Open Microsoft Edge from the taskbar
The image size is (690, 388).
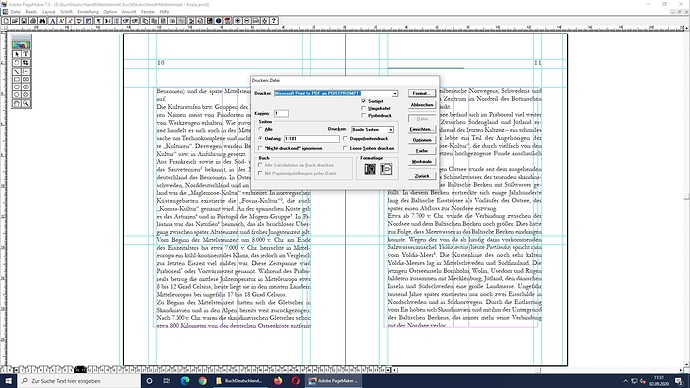pos(184,381)
